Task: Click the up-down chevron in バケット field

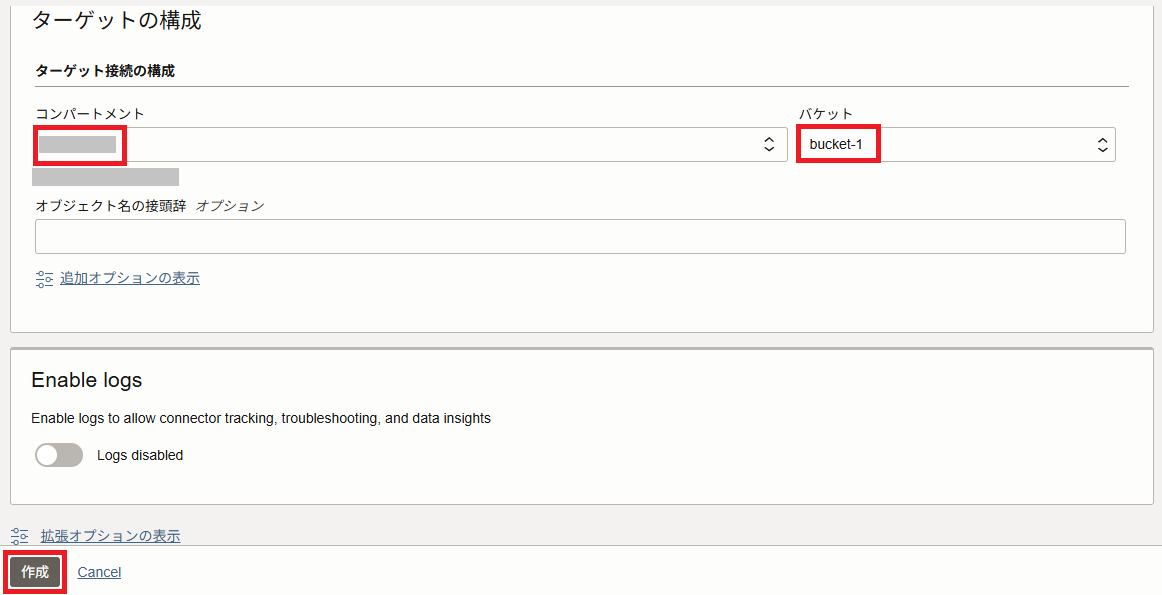Action: point(1102,144)
